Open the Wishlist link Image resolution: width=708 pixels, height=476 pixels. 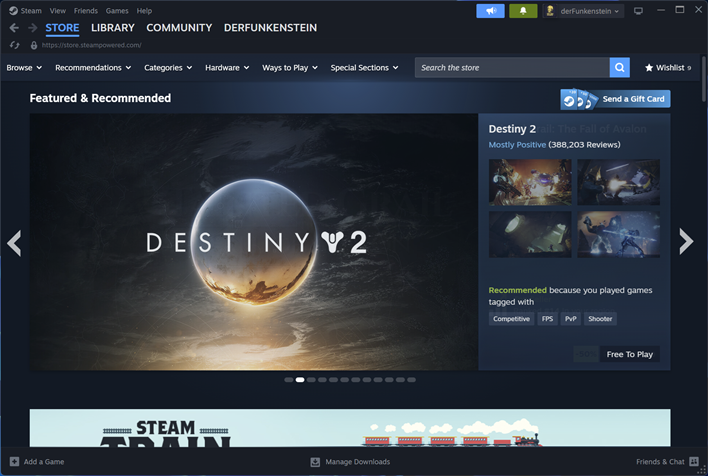coord(668,68)
